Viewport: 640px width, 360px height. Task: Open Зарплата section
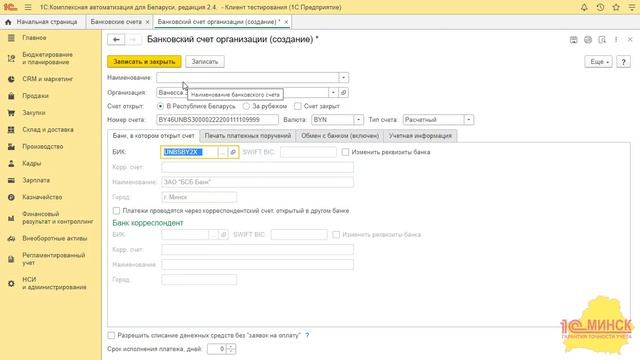coord(36,180)
